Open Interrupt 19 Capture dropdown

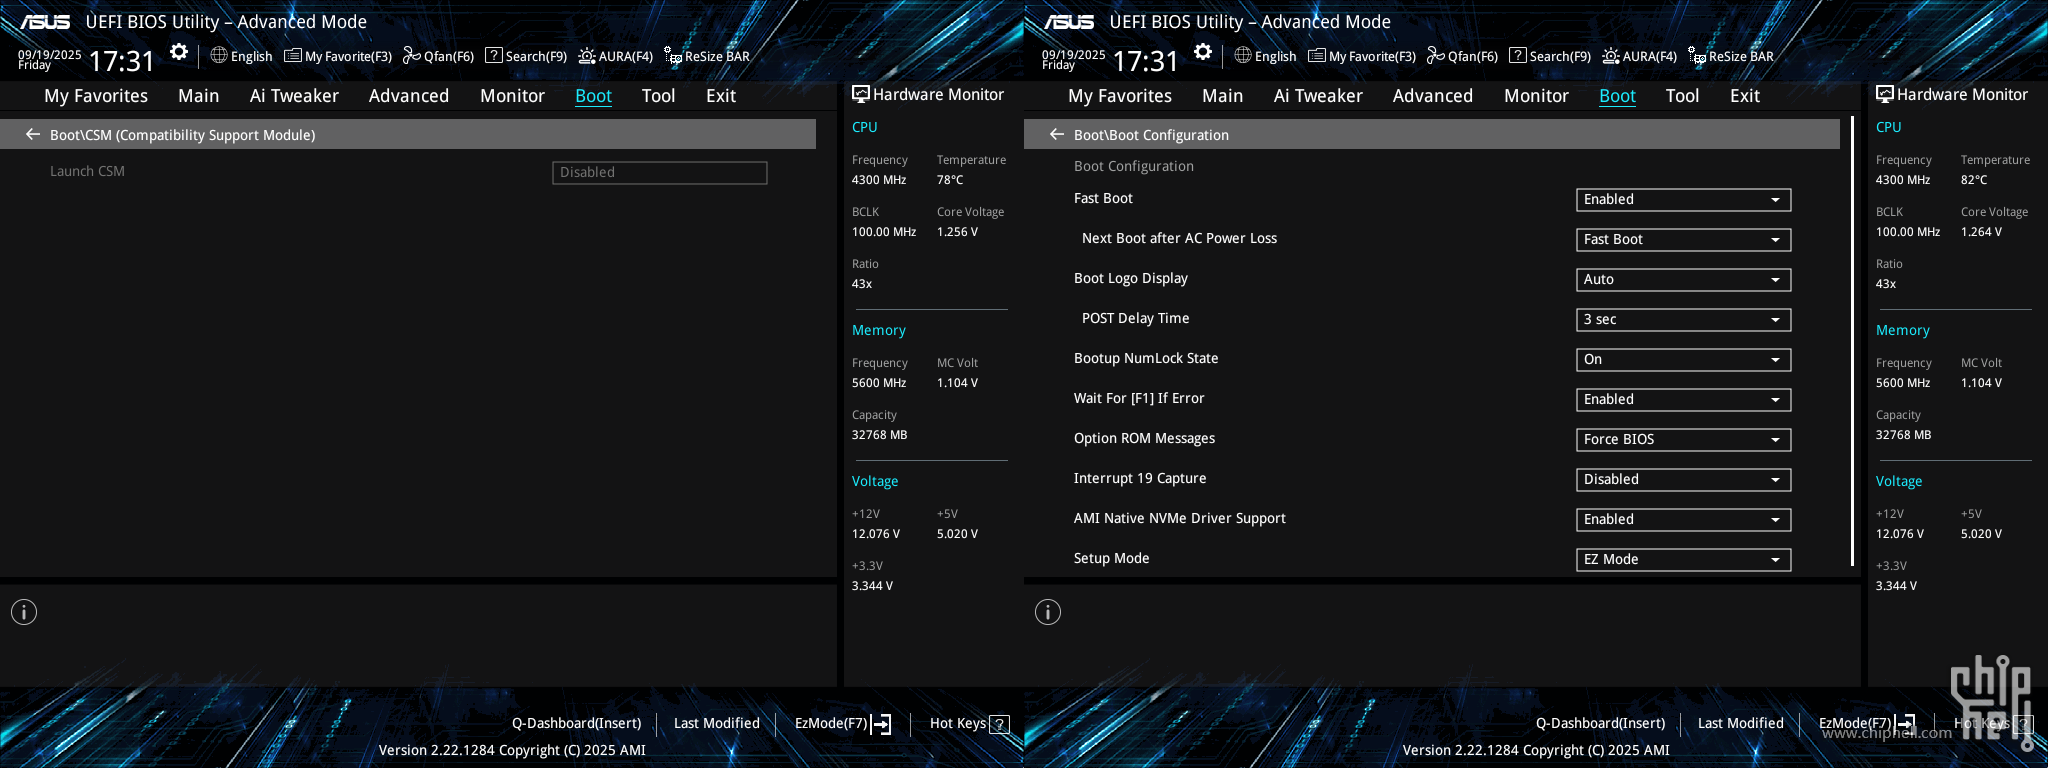point(1683,480)
